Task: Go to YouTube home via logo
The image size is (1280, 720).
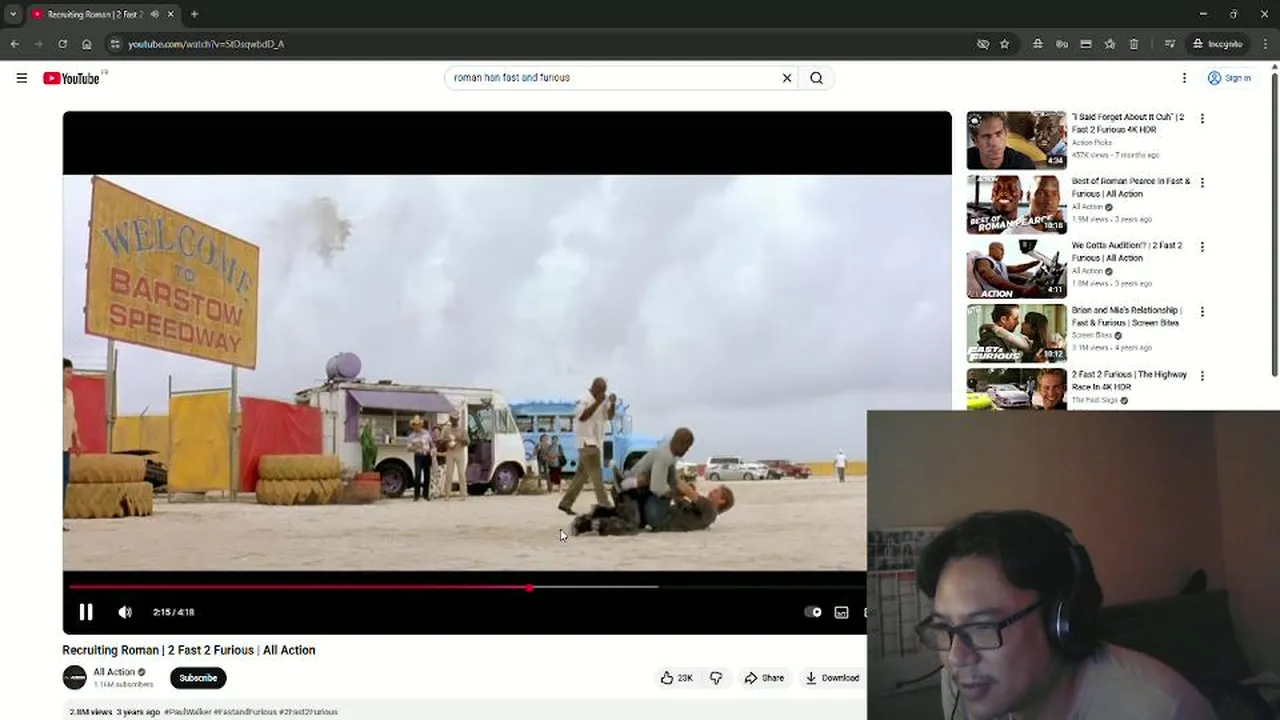Action: (x=72, y=78)
